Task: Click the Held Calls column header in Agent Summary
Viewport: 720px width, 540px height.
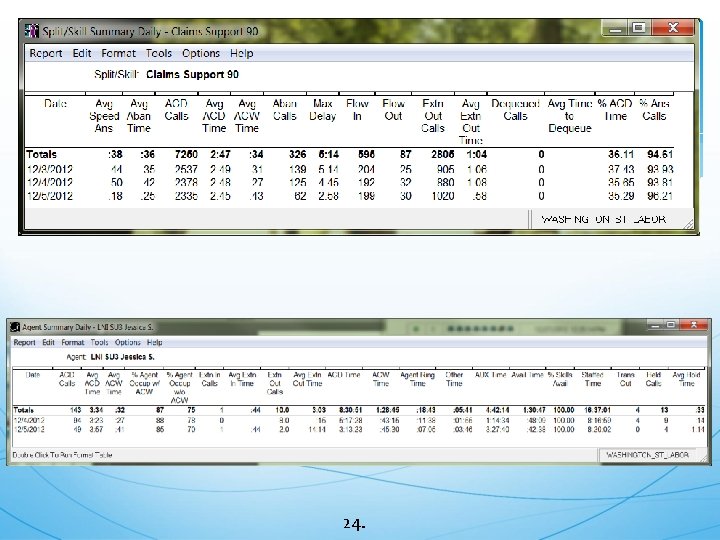Action: (x=653, y=379)
